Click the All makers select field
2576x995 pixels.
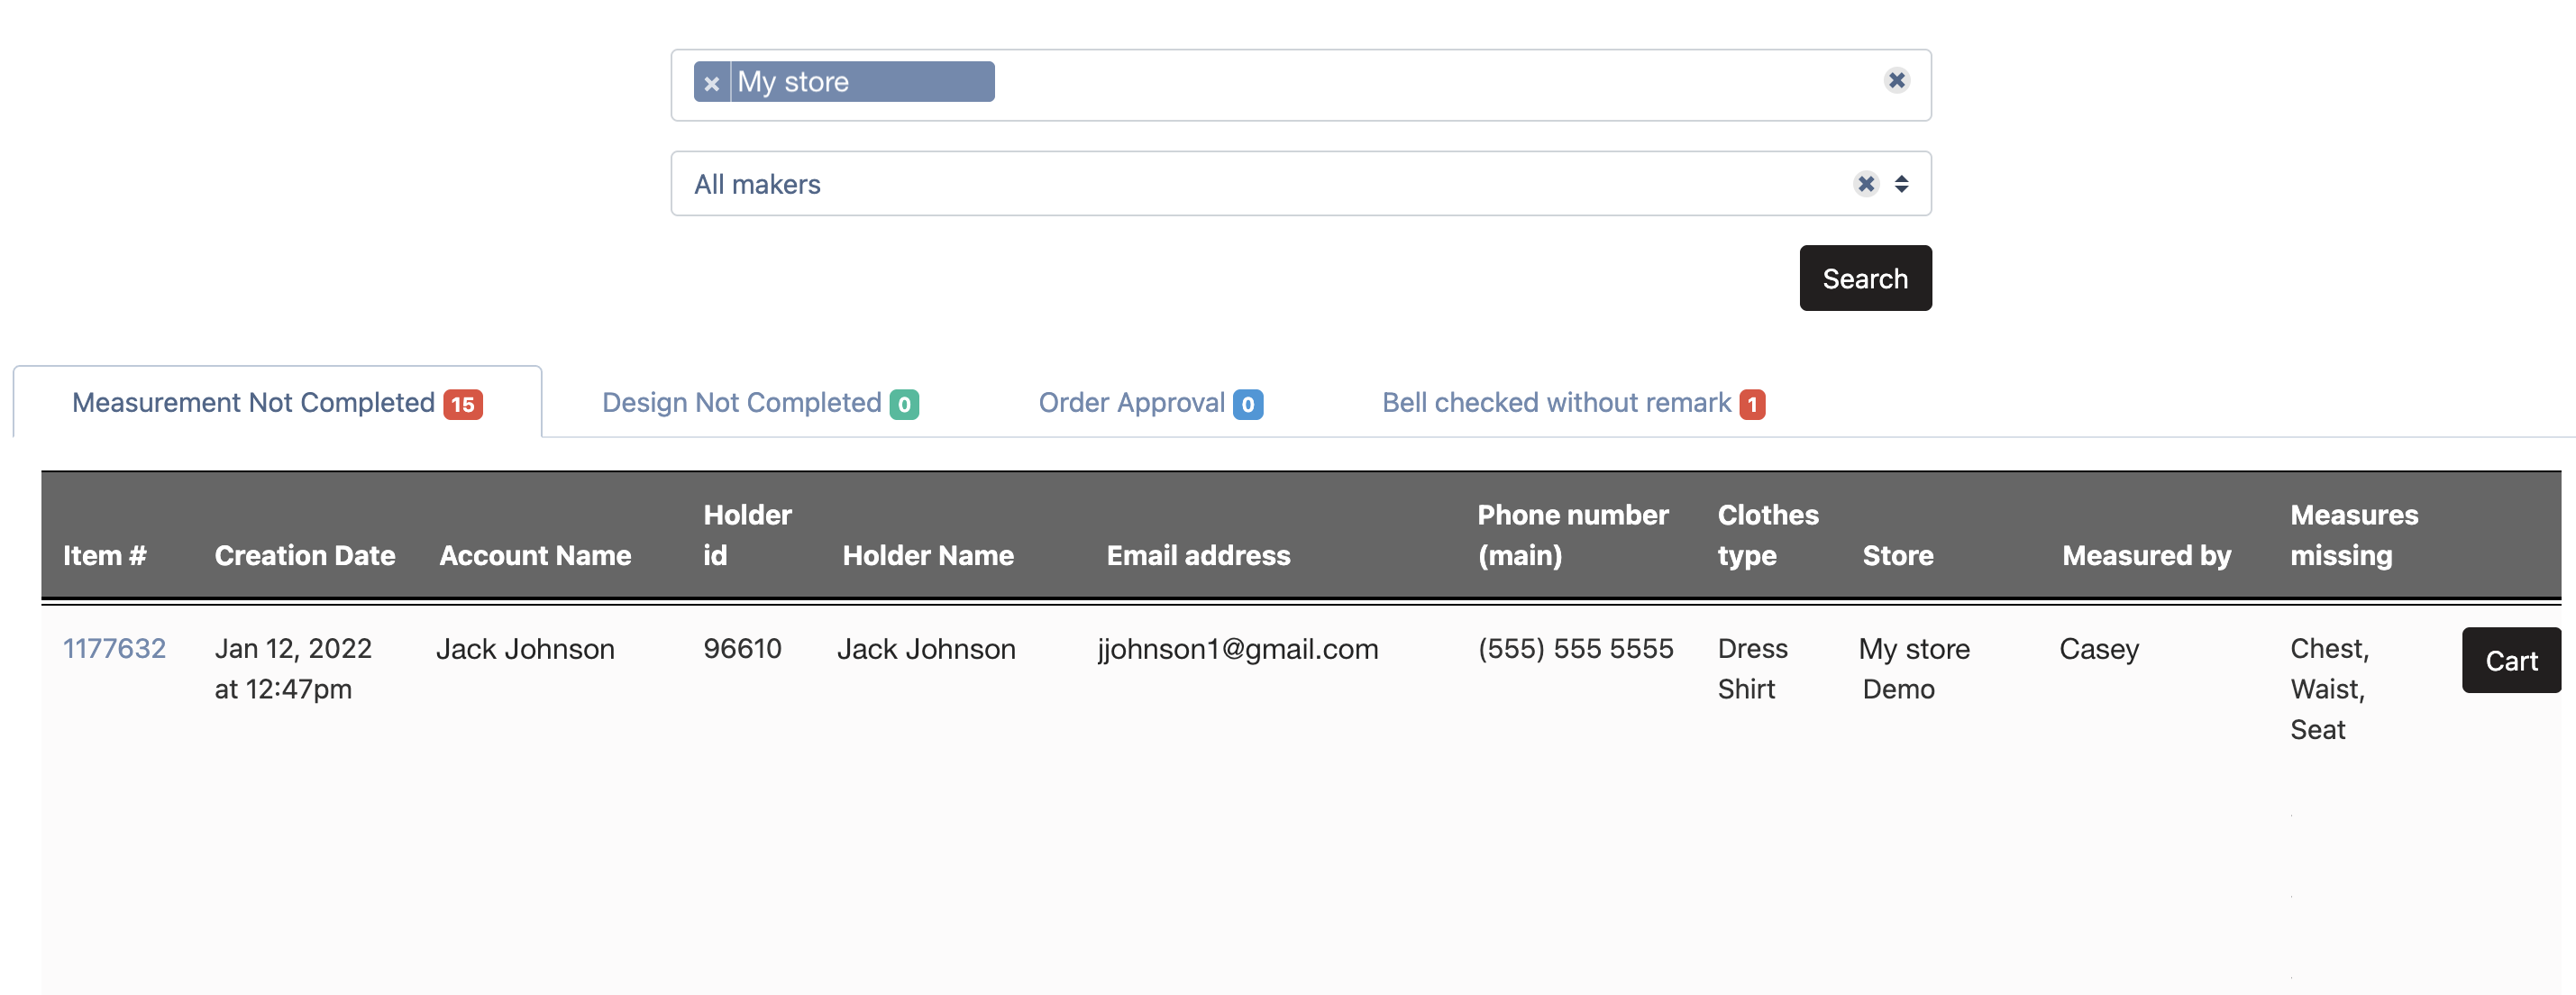click(1200, 184)
